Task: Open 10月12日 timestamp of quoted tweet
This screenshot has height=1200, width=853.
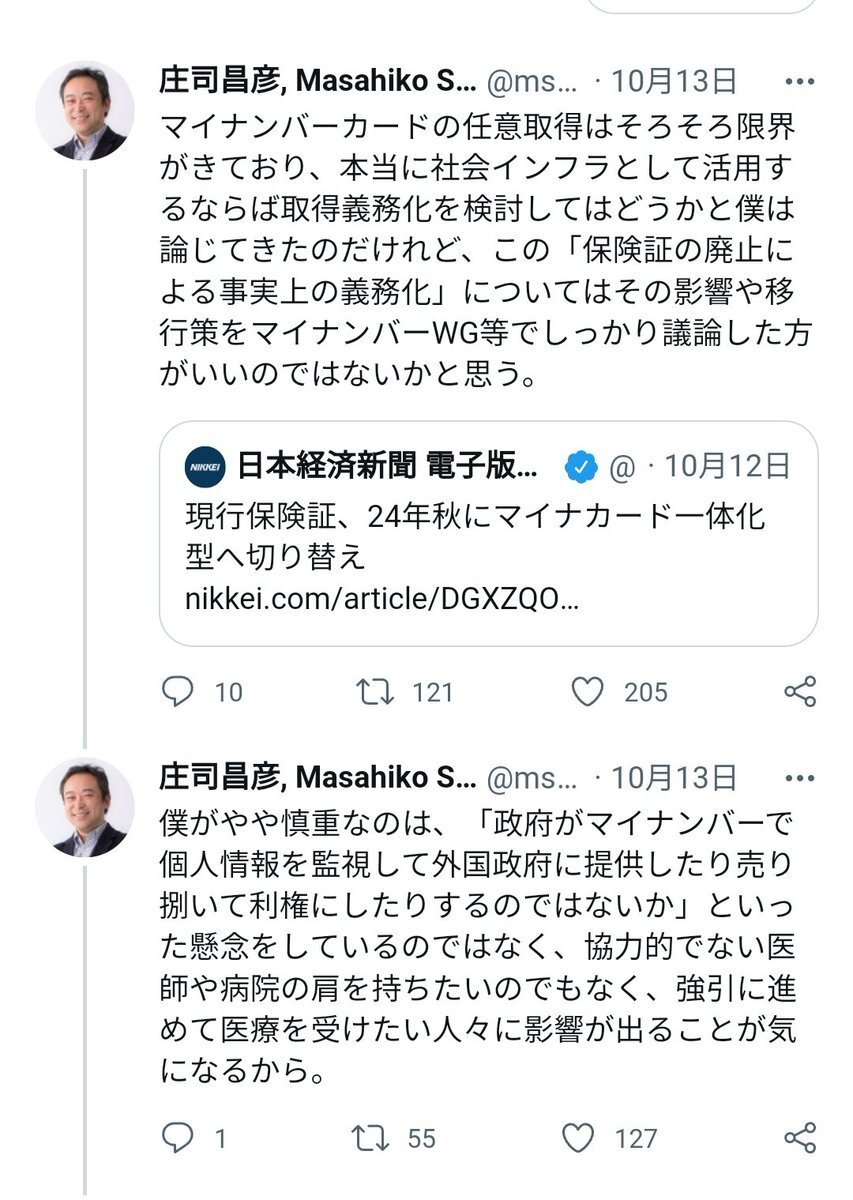Action: click(727, 466)
